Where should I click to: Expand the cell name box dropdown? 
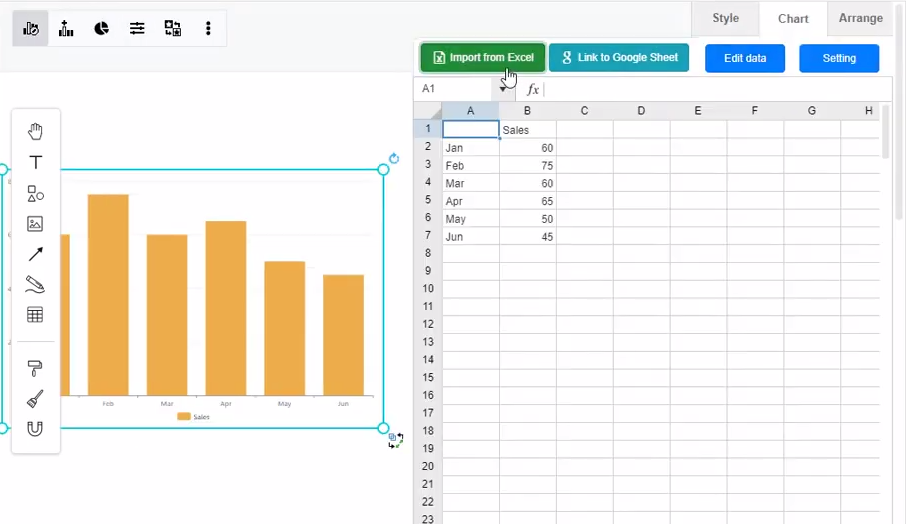[x=503, y=89]
